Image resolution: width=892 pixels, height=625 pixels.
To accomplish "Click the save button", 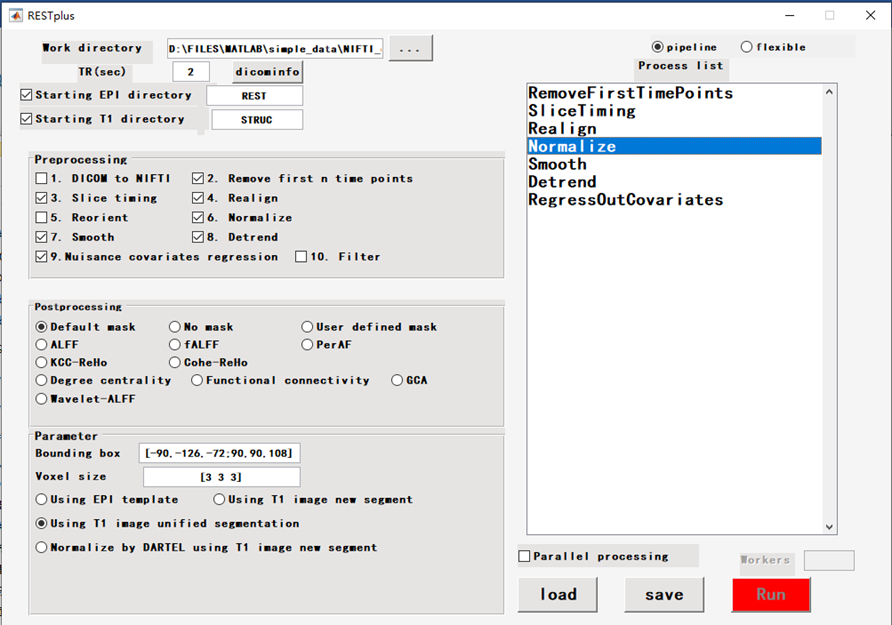I will point(664,594).
